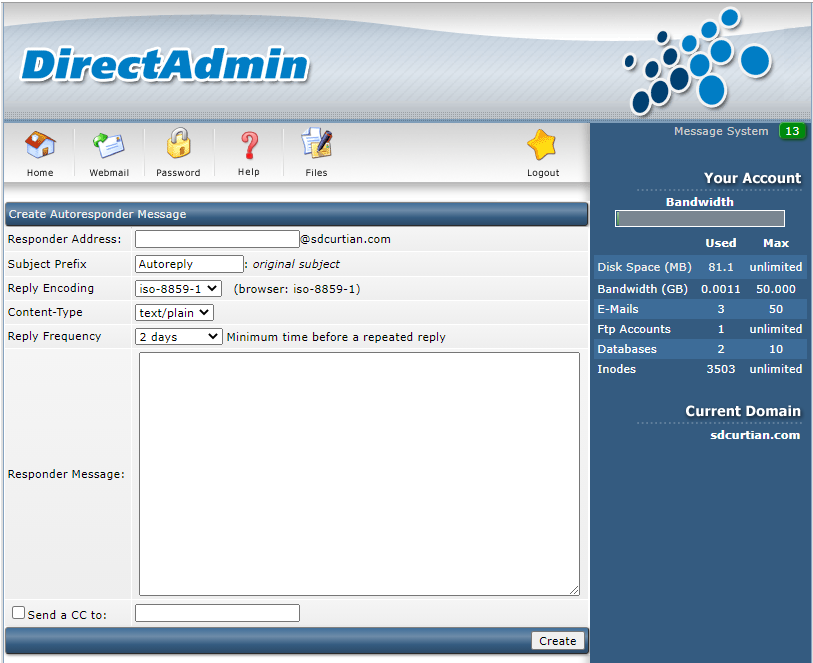Open the Reply Frequency 2 days dropdown

click(179, 337)
